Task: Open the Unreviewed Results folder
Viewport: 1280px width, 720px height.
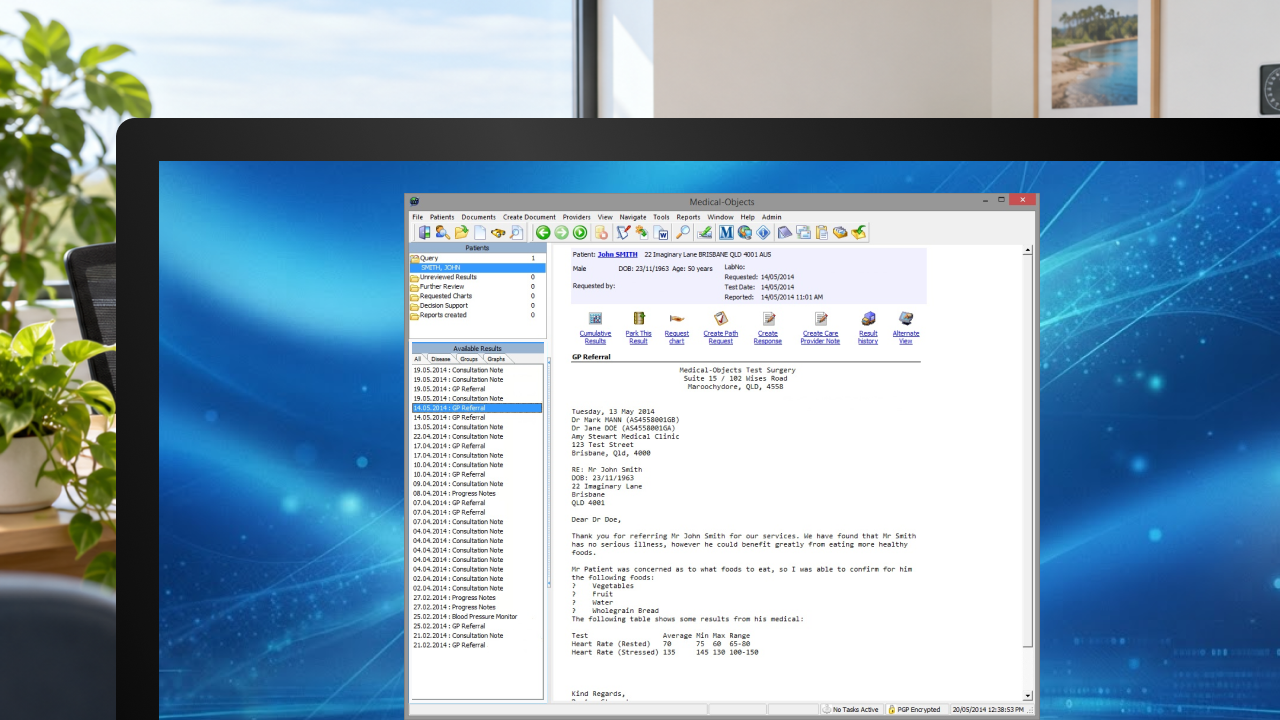Action: tap(478, 277)
